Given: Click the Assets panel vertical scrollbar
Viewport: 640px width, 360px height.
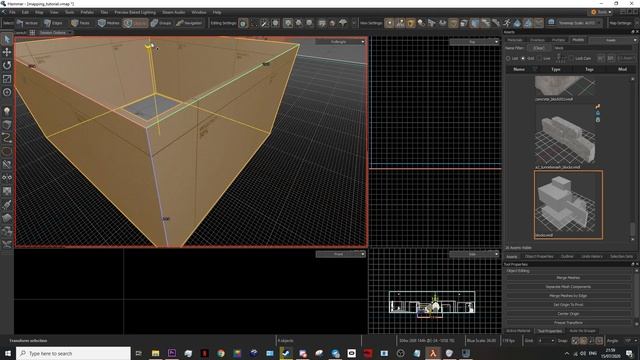Looking at the screenshot, I should (633, 159).
